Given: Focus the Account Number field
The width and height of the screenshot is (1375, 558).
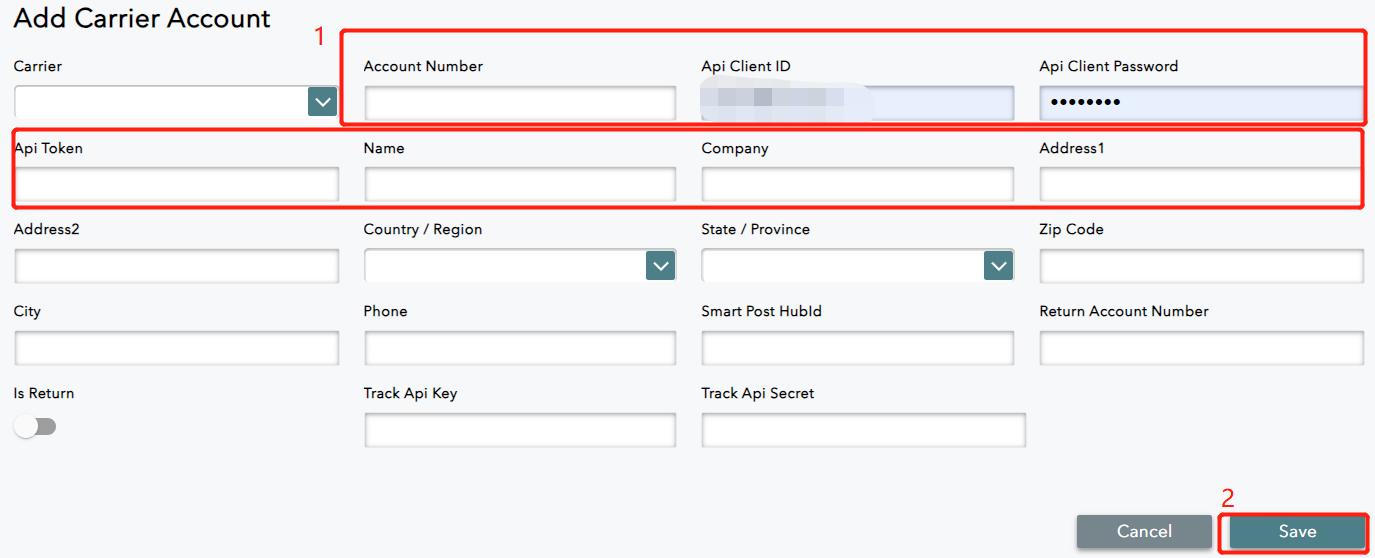Looking at the screenshot, I should [x=520, y=103].
